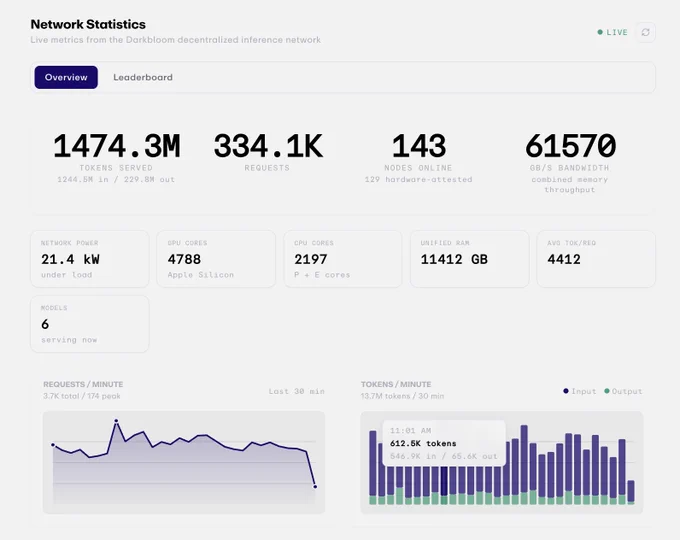Click the Models 6 serving now card
Image resolution: width=680 pixels, height=540 pixels.
[x=90, y=324]
